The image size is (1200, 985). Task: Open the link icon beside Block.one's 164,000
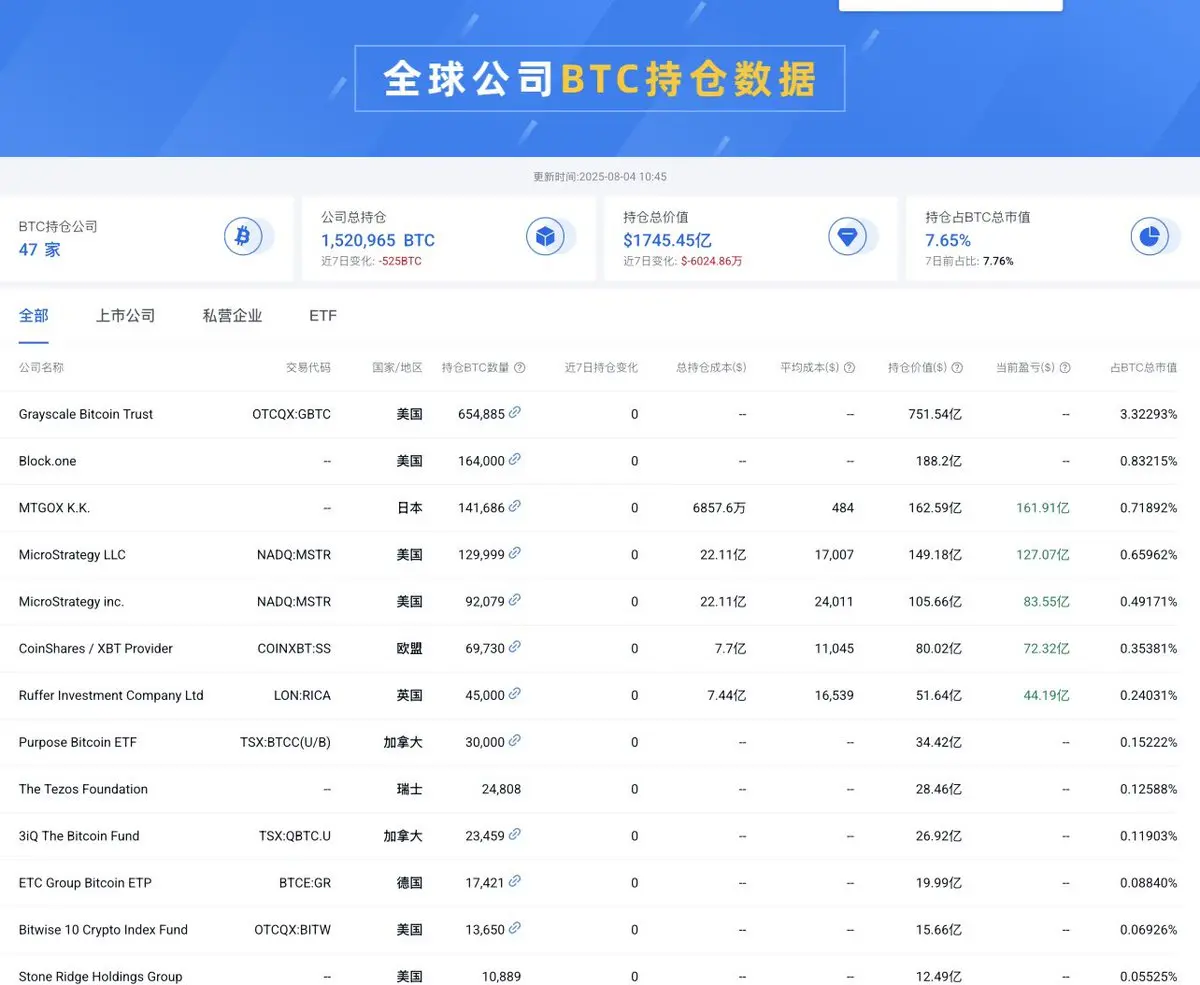[515, 459]
